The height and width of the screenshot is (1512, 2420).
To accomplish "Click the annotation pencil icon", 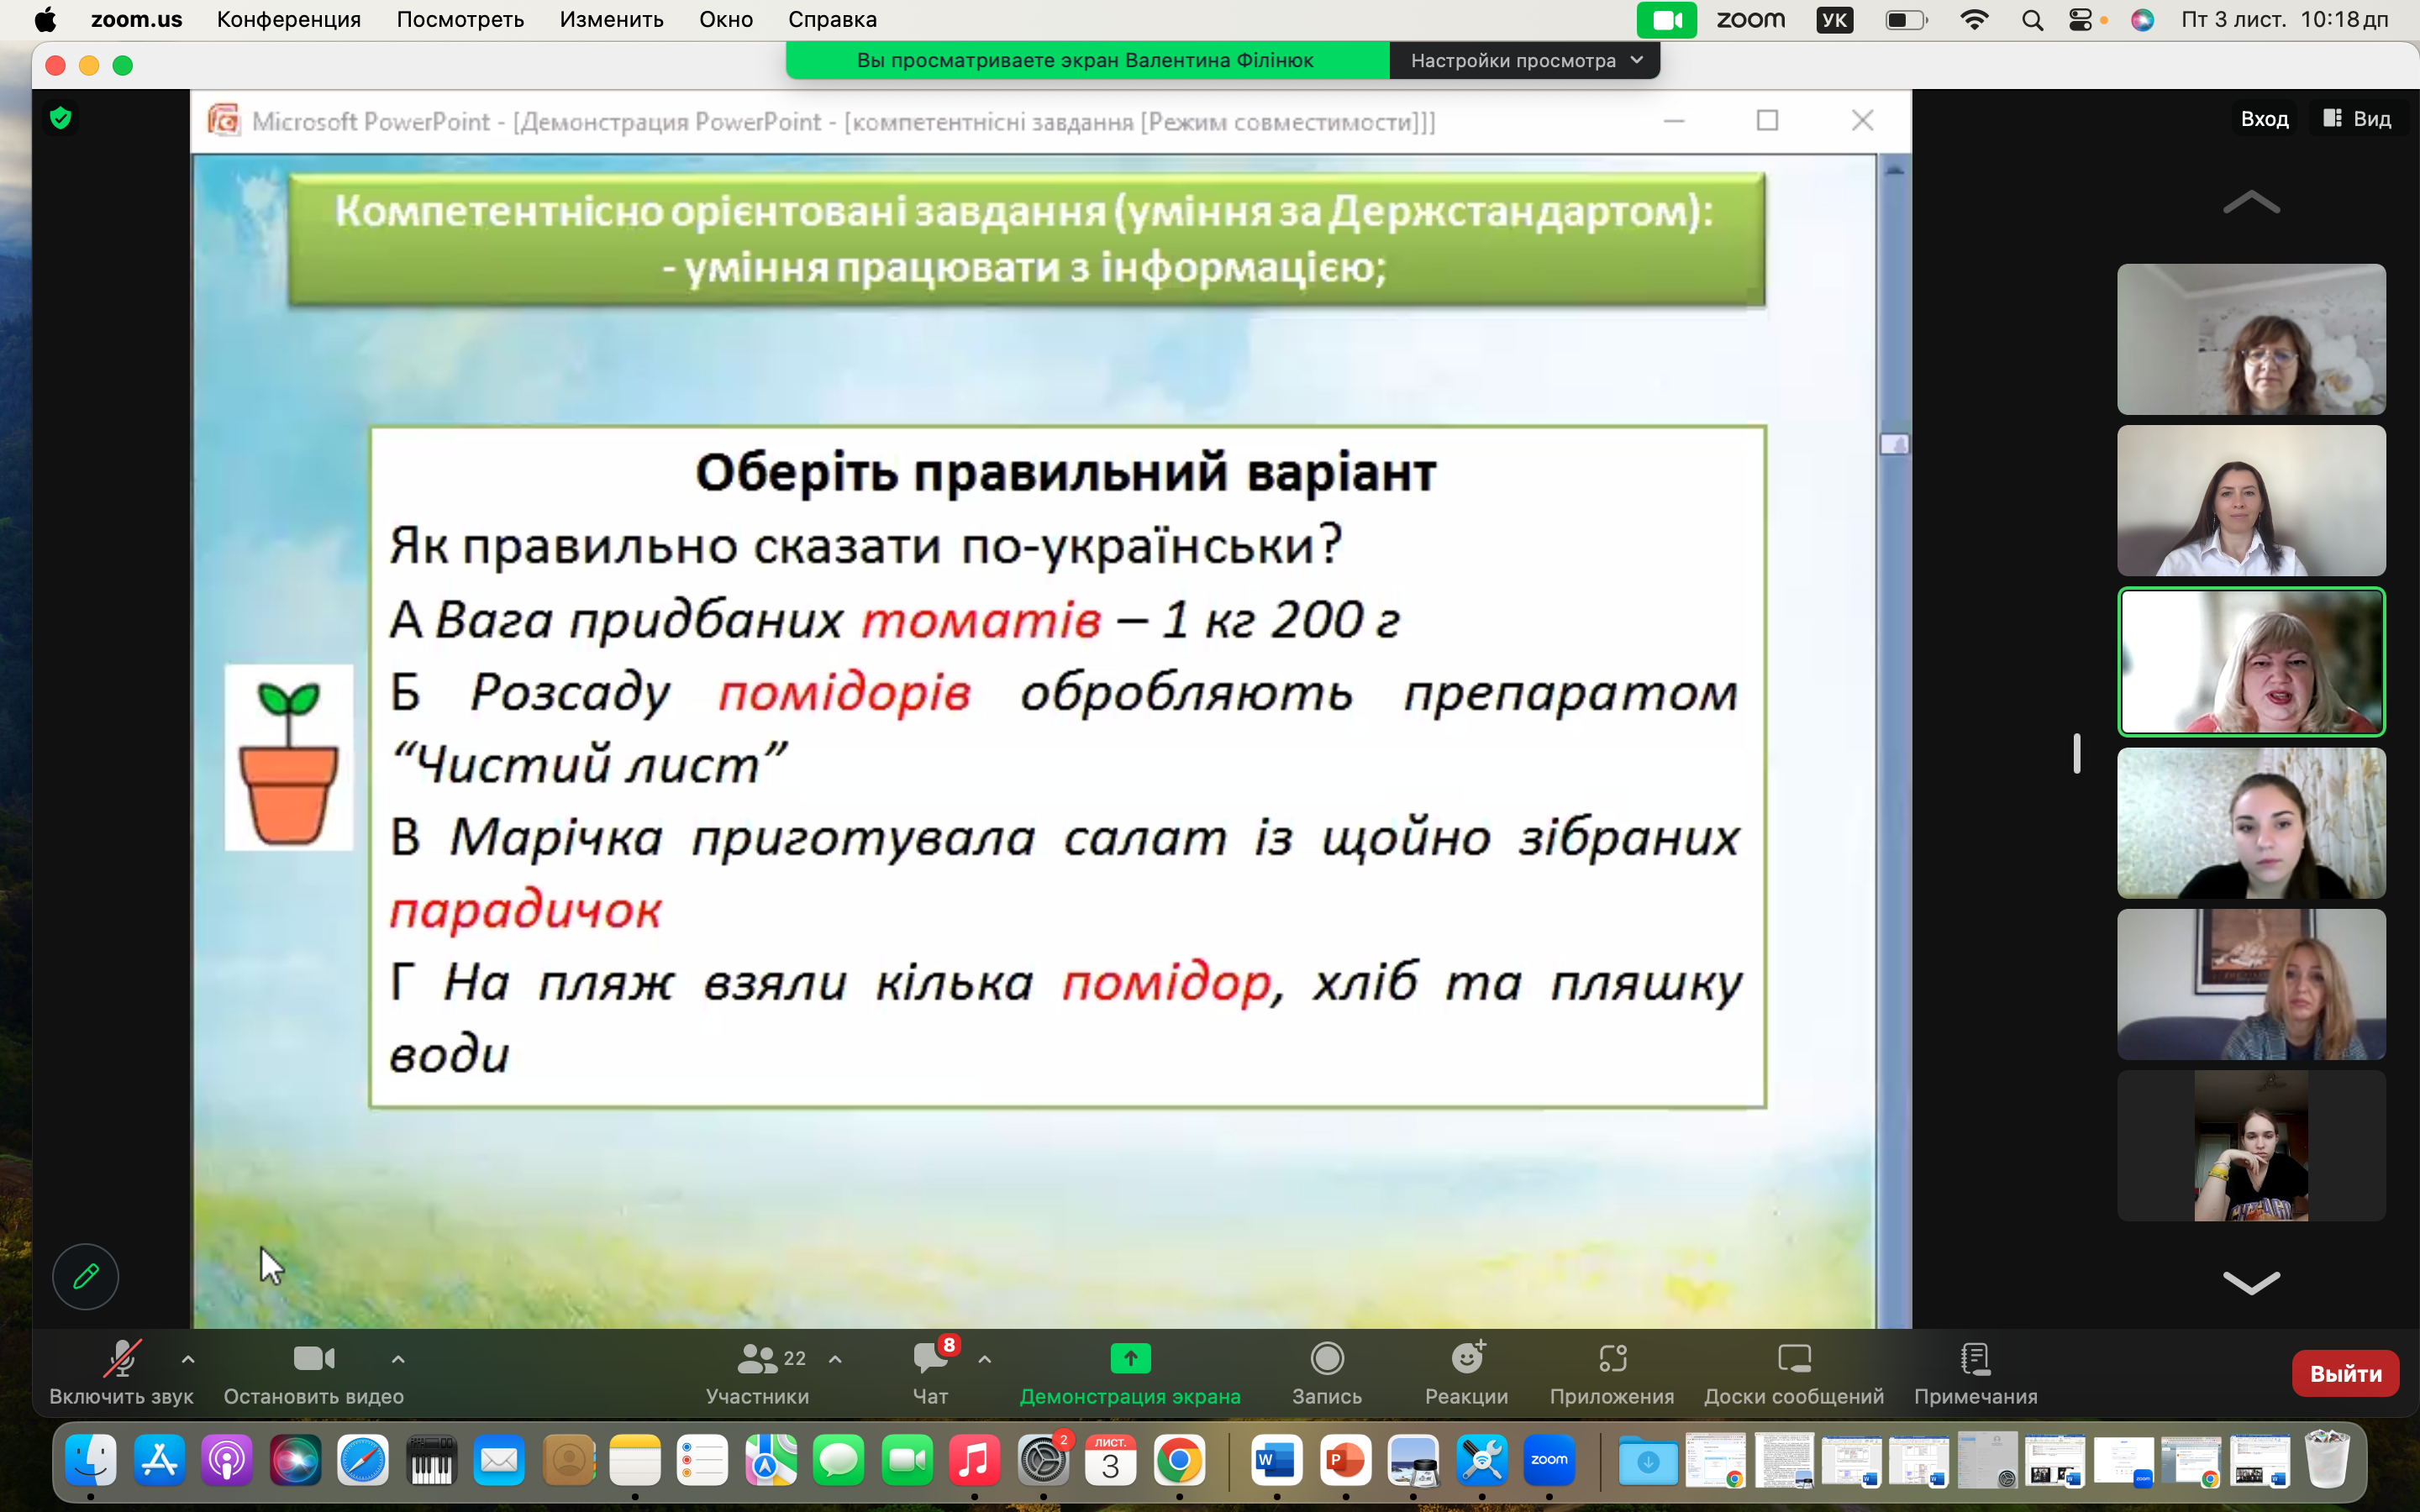I will coord(86,1276).
